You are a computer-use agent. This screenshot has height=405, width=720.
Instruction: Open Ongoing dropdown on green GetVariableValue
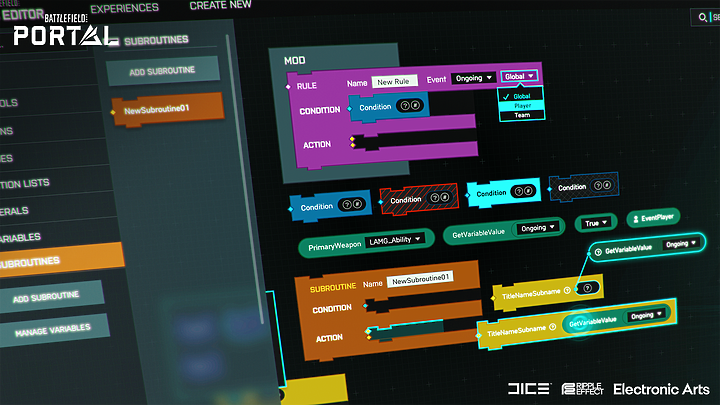[537, 228]
